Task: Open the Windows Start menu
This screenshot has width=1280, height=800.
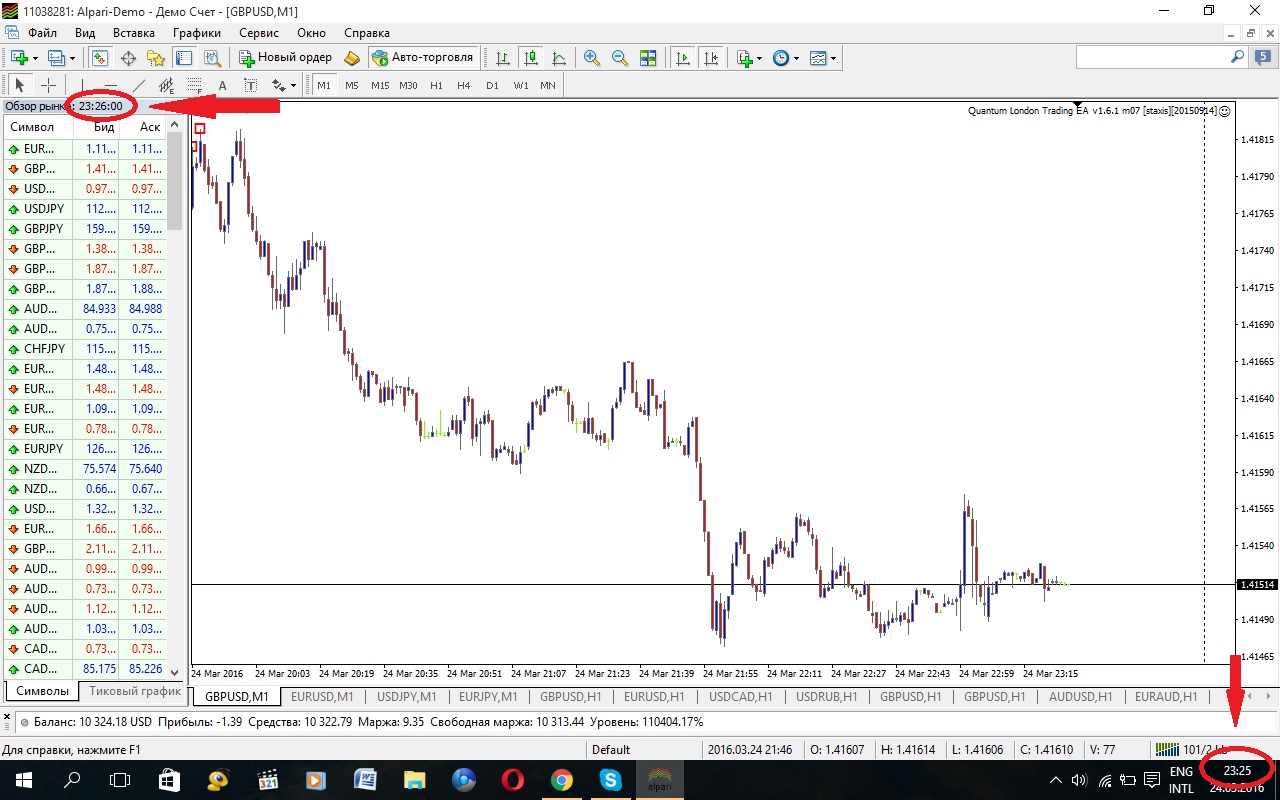Action: 23,780
